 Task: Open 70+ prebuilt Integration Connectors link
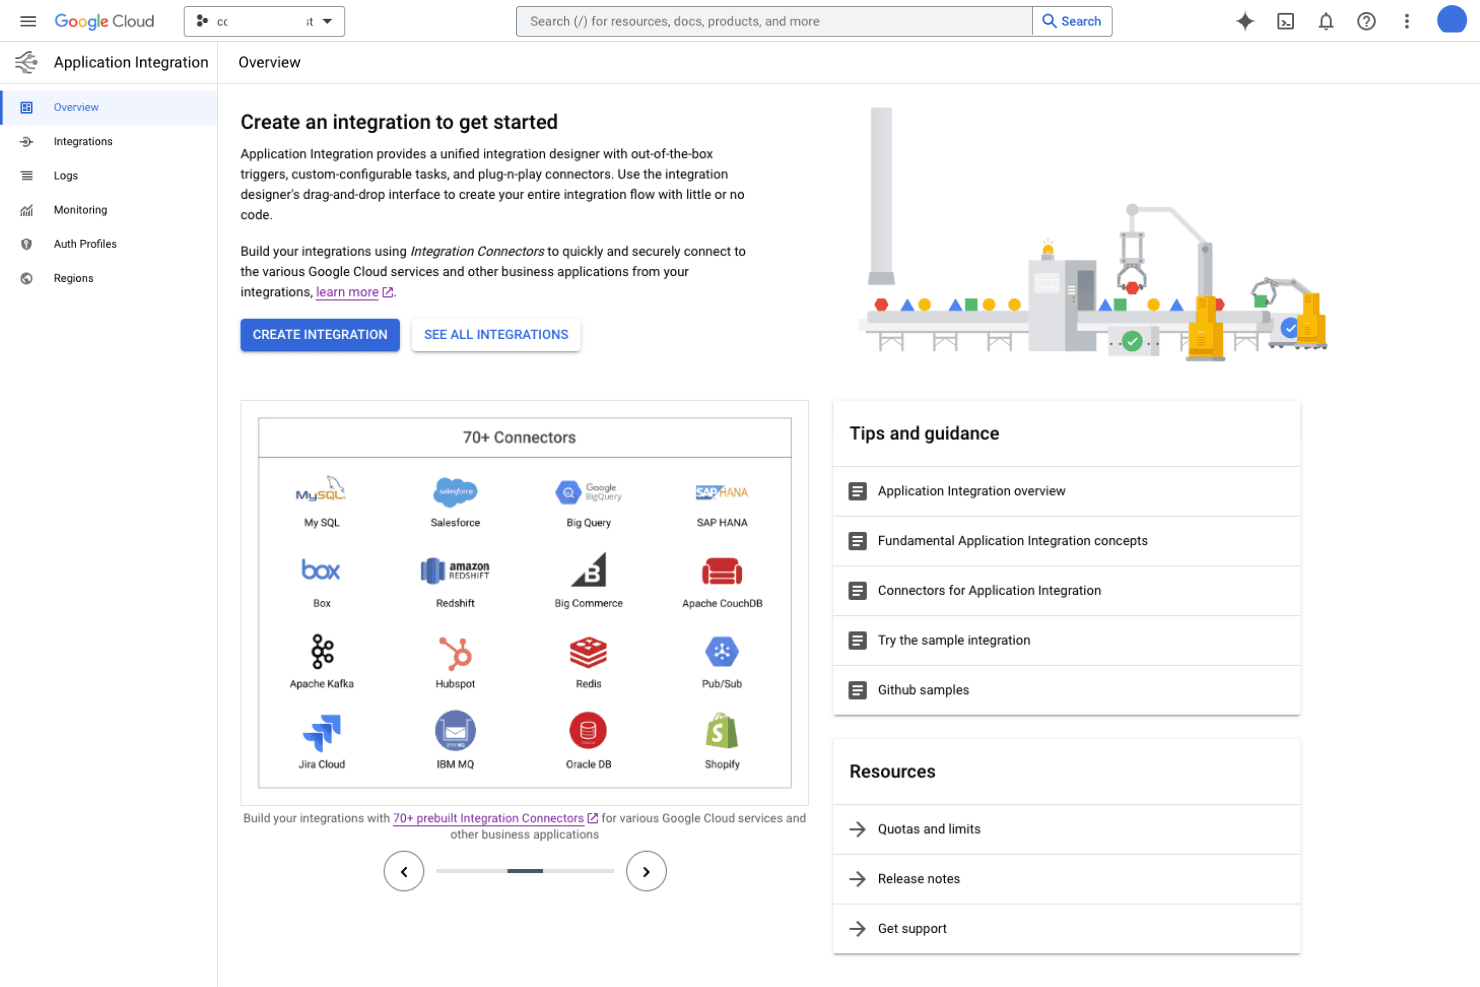click(495, 818)
